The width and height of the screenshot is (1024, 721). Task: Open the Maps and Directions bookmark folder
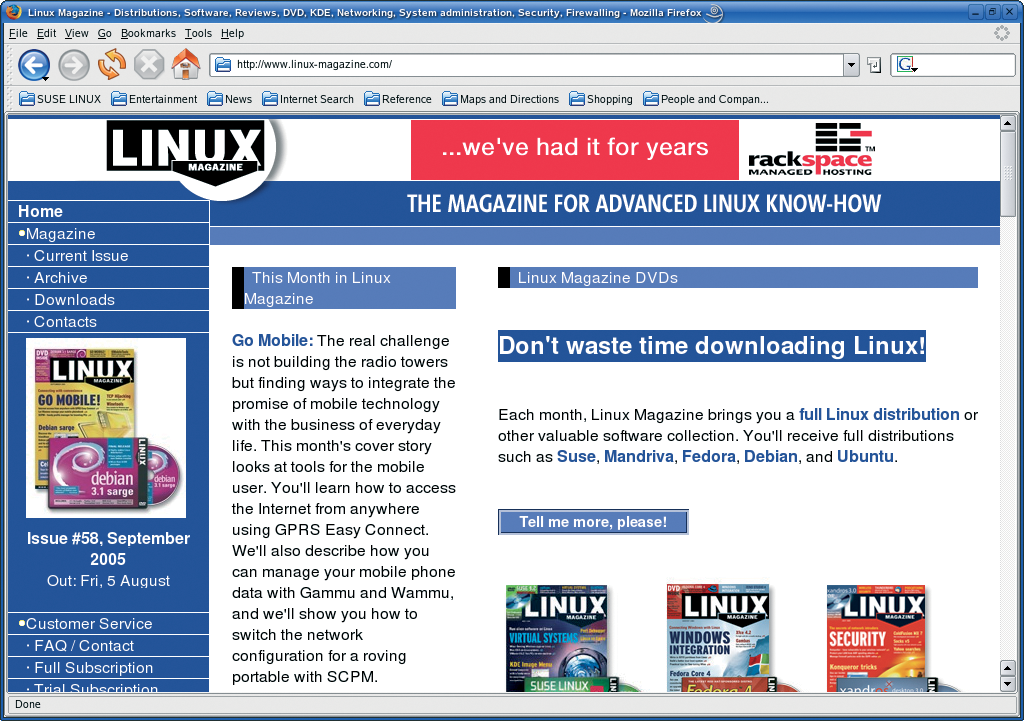(x=500, y=99)
